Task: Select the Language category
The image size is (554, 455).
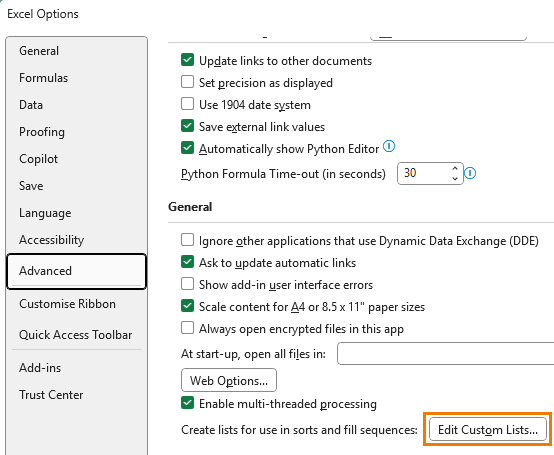Action: click(x=77, y=213)
